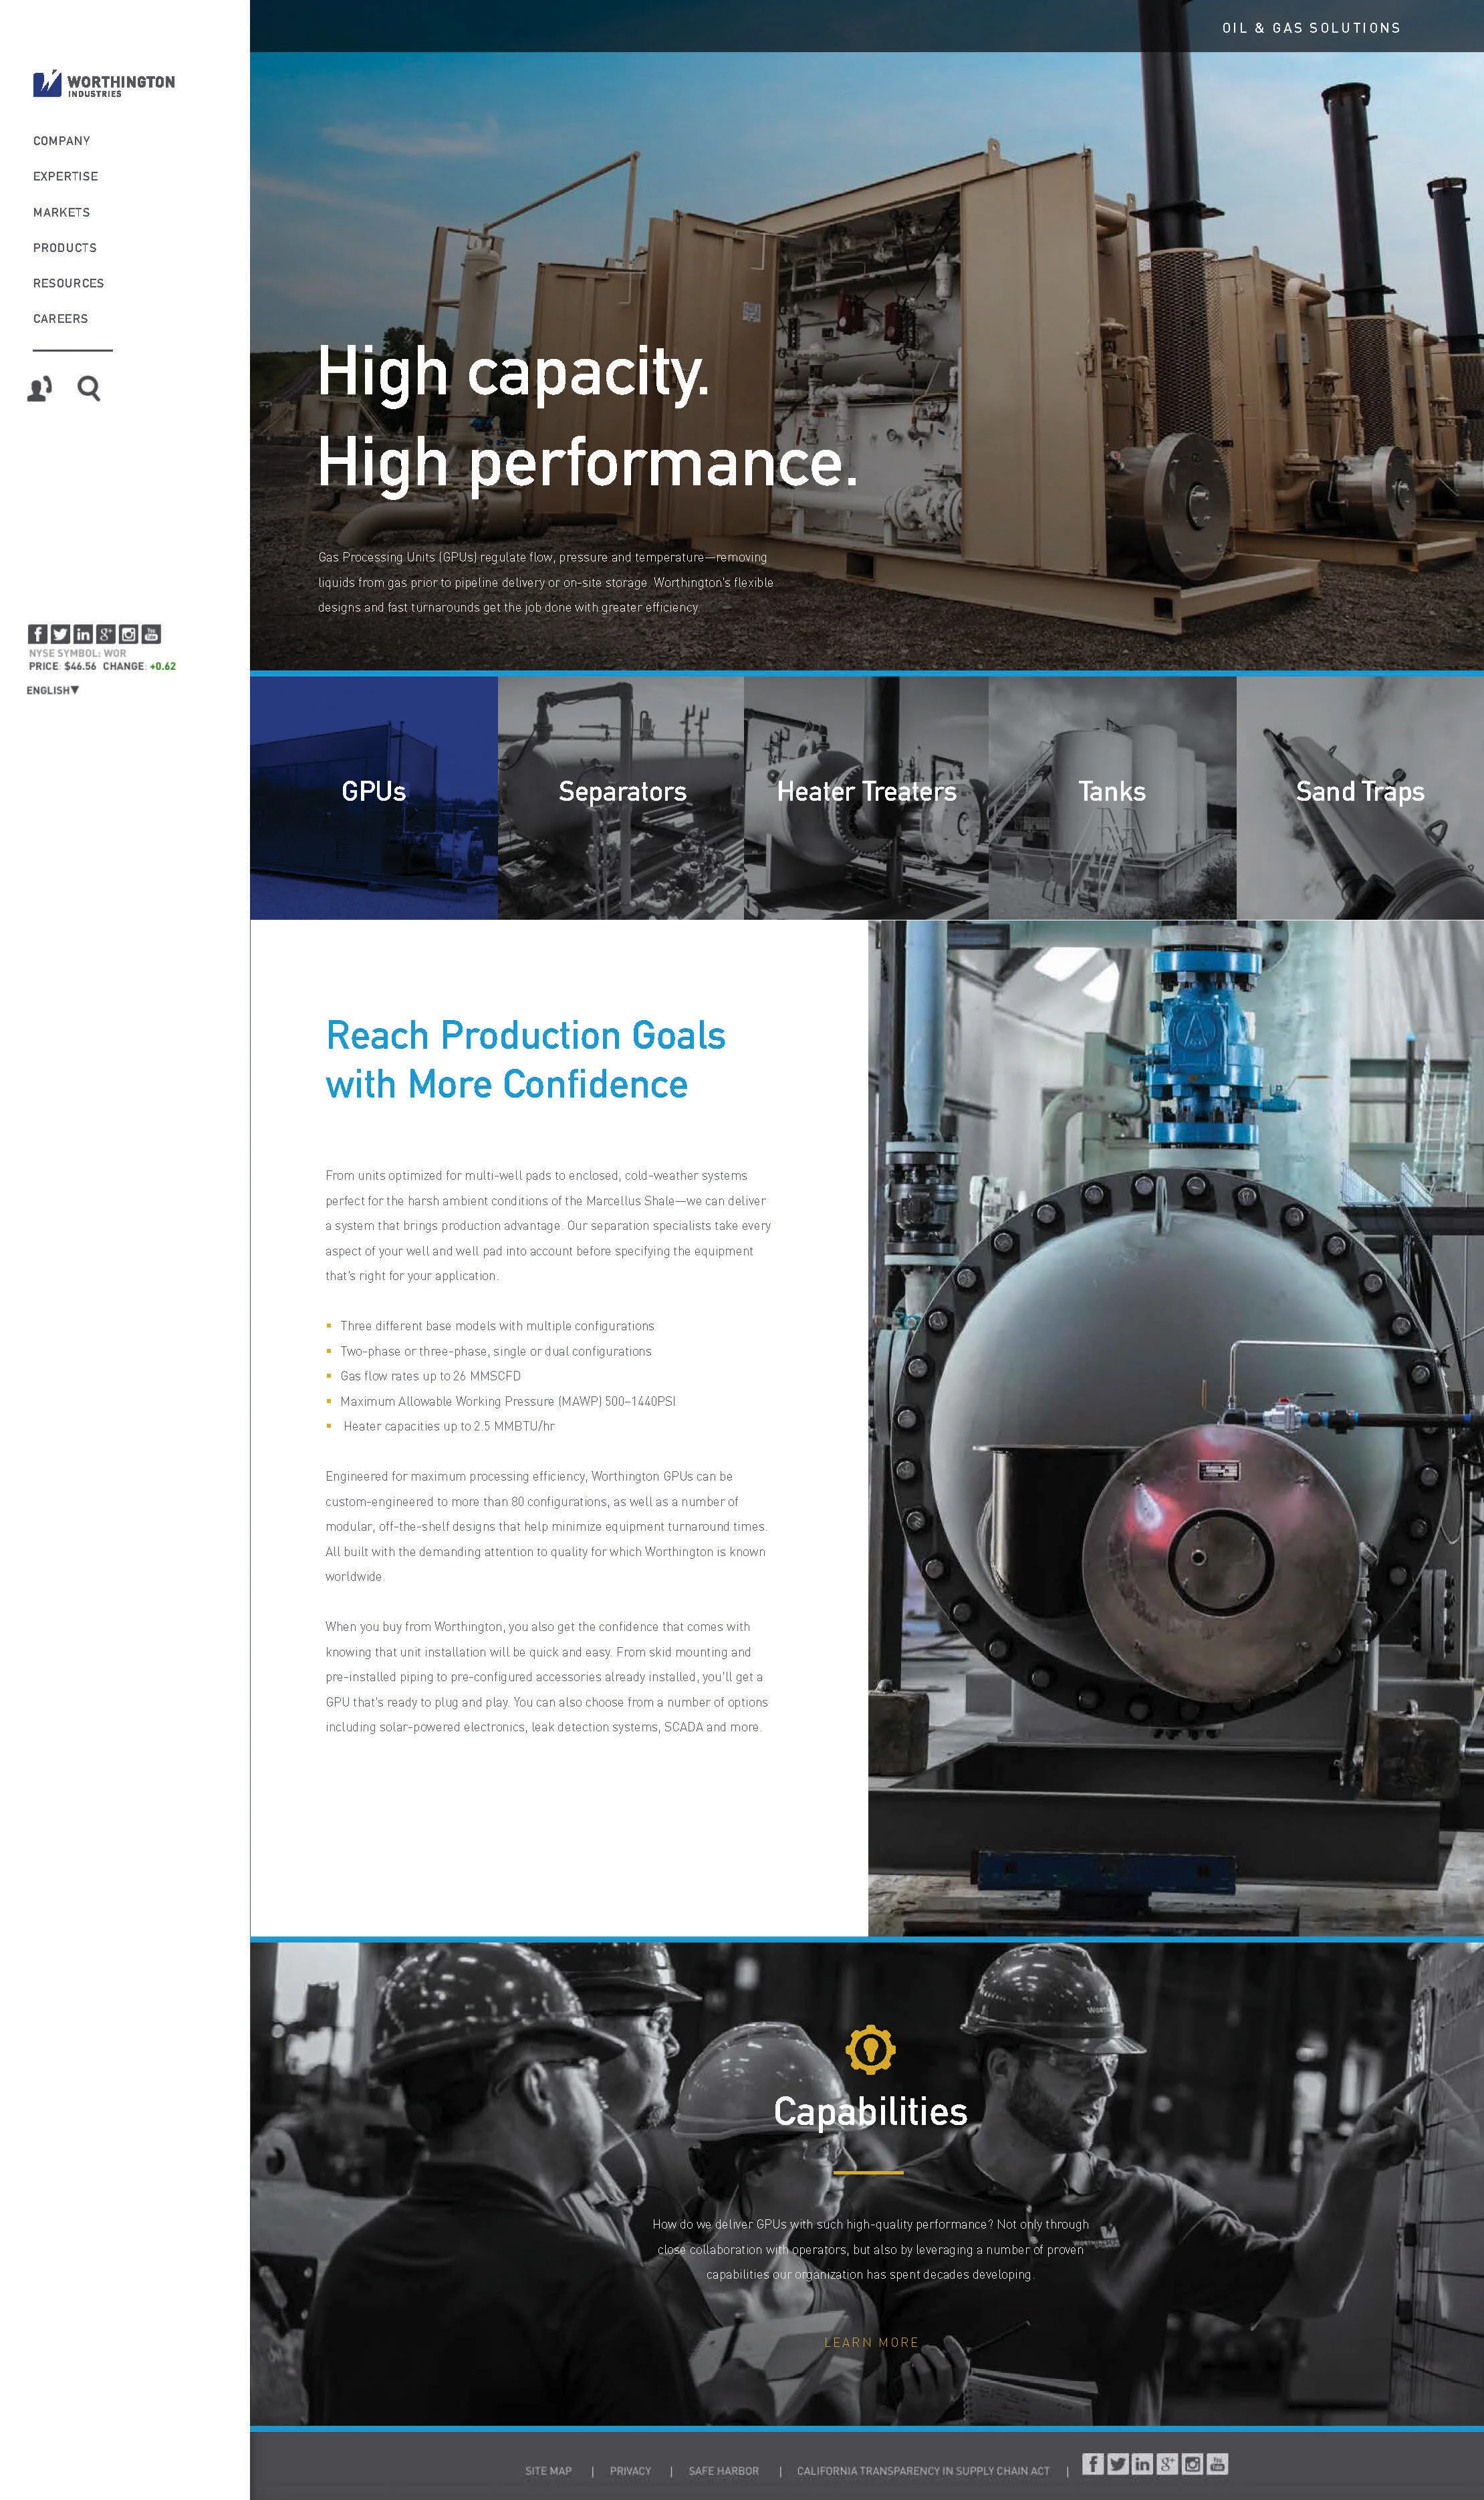Open Twitter icon in the footer
Screen dimensions: 1484x2500
(x=1118, y=2463)
